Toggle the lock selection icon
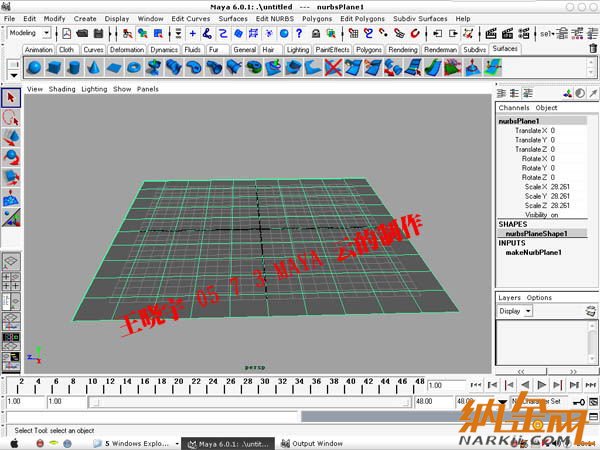The width and height of the screenshot is (600, 450). [x=316, y=34]
